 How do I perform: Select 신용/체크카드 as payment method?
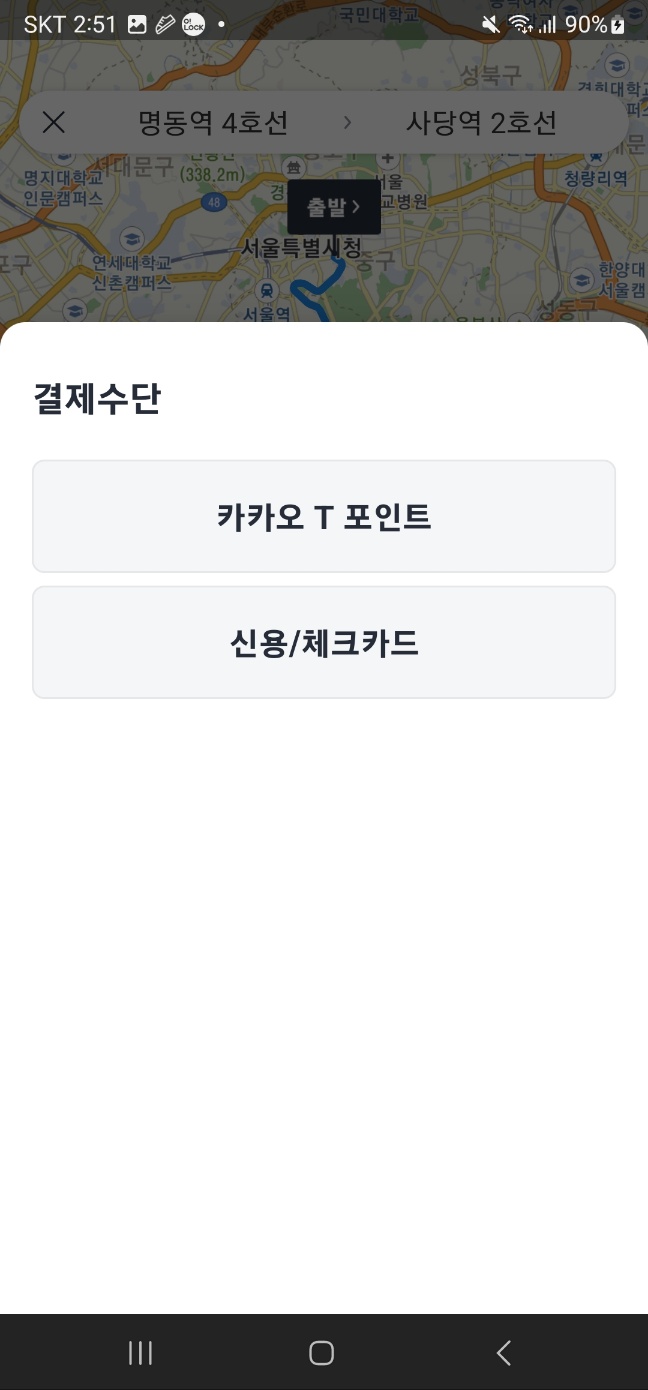324,642
